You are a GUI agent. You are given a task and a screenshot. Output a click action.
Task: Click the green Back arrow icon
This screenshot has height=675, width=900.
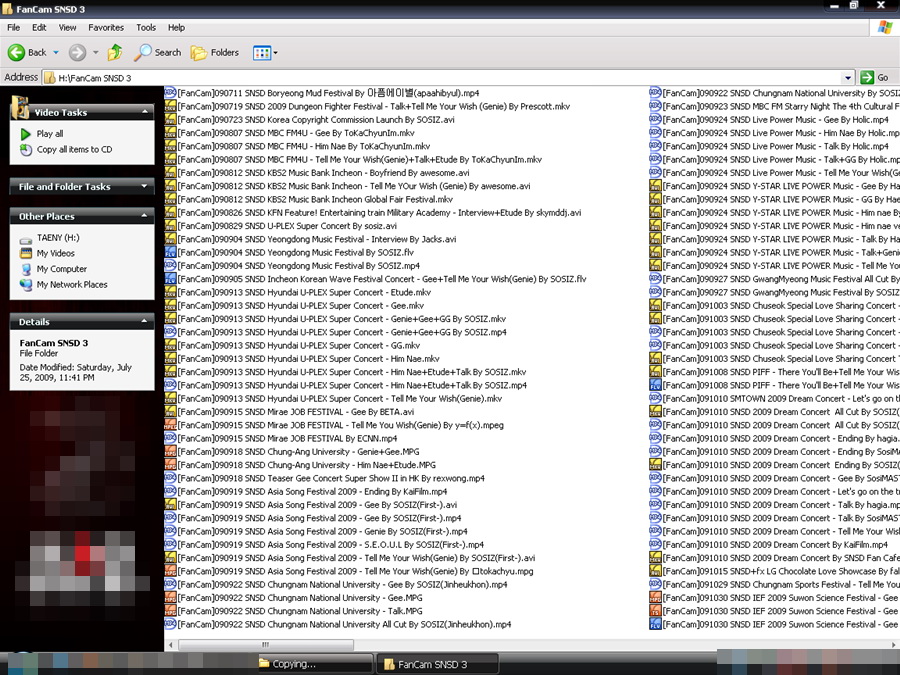pyautogui.click(x=16, y=52)
